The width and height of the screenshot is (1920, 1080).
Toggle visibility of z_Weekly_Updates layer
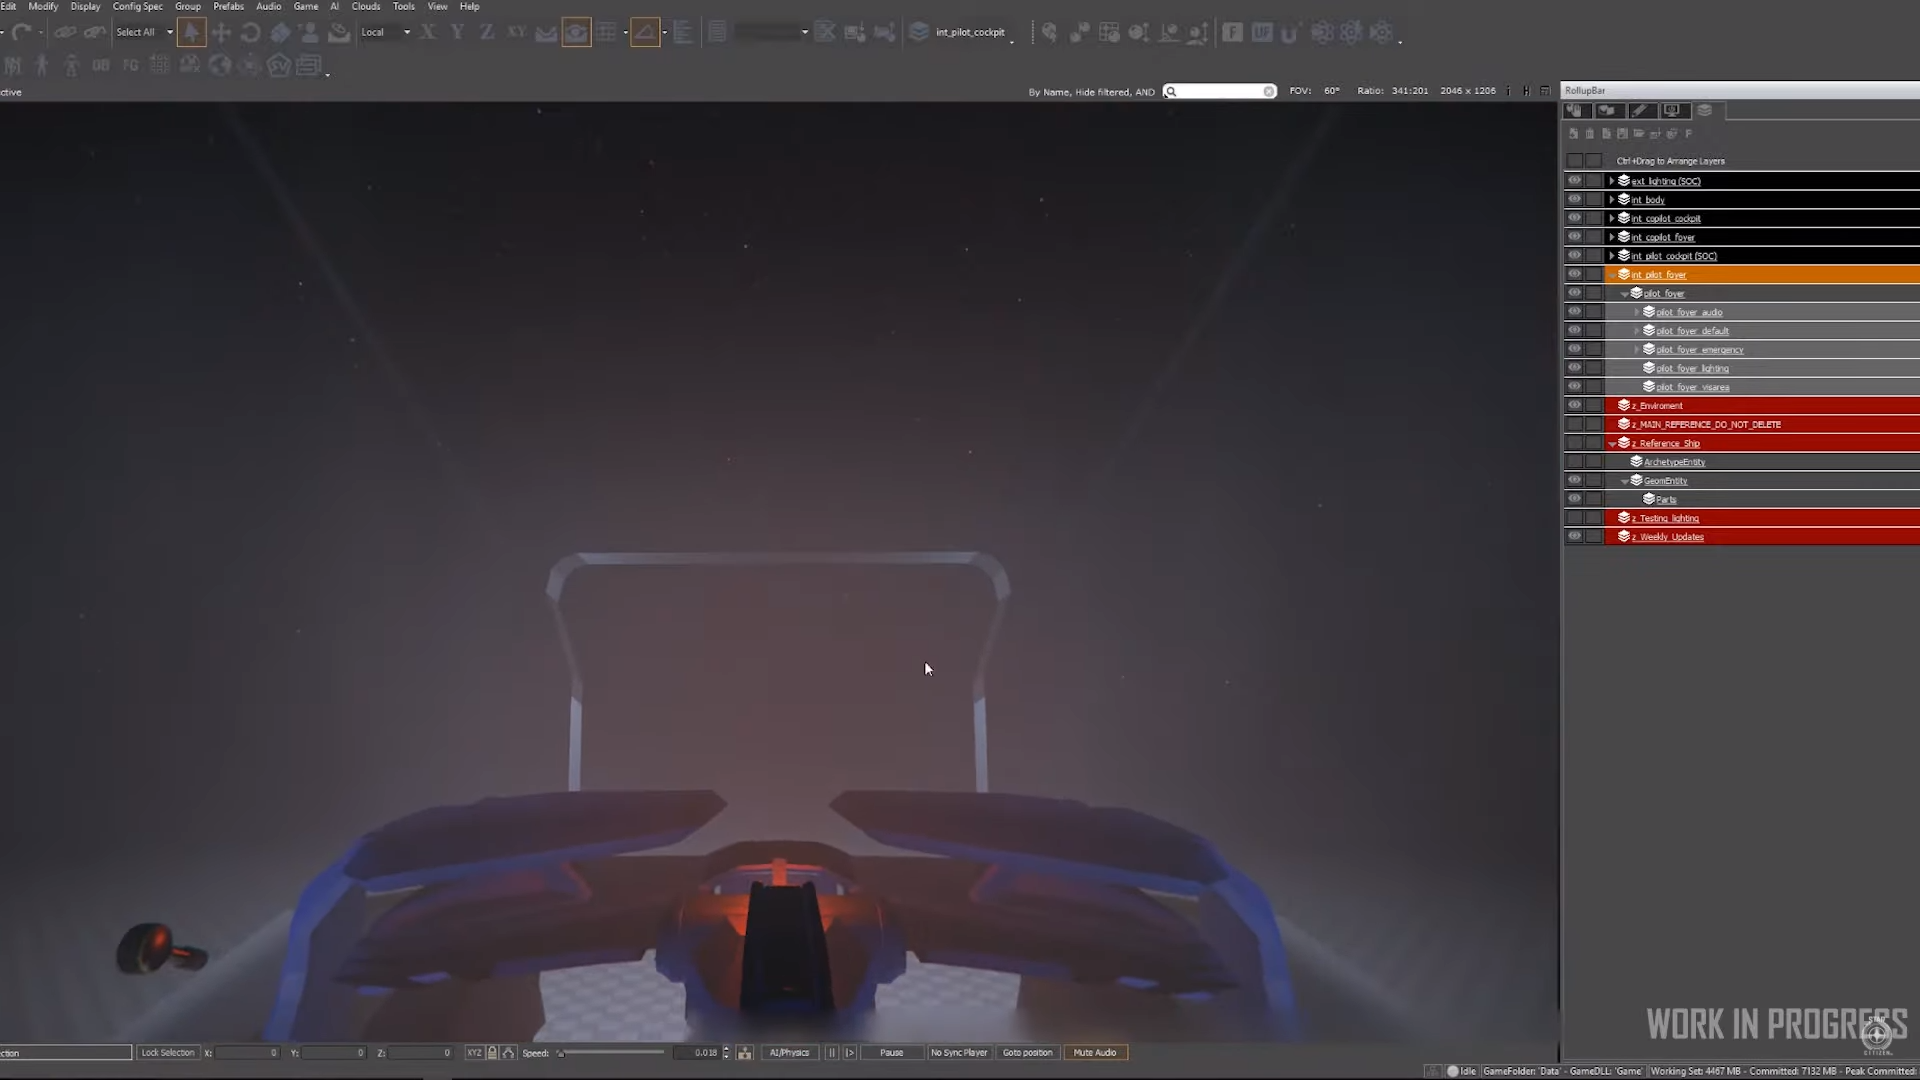(x=1575, y=536)
